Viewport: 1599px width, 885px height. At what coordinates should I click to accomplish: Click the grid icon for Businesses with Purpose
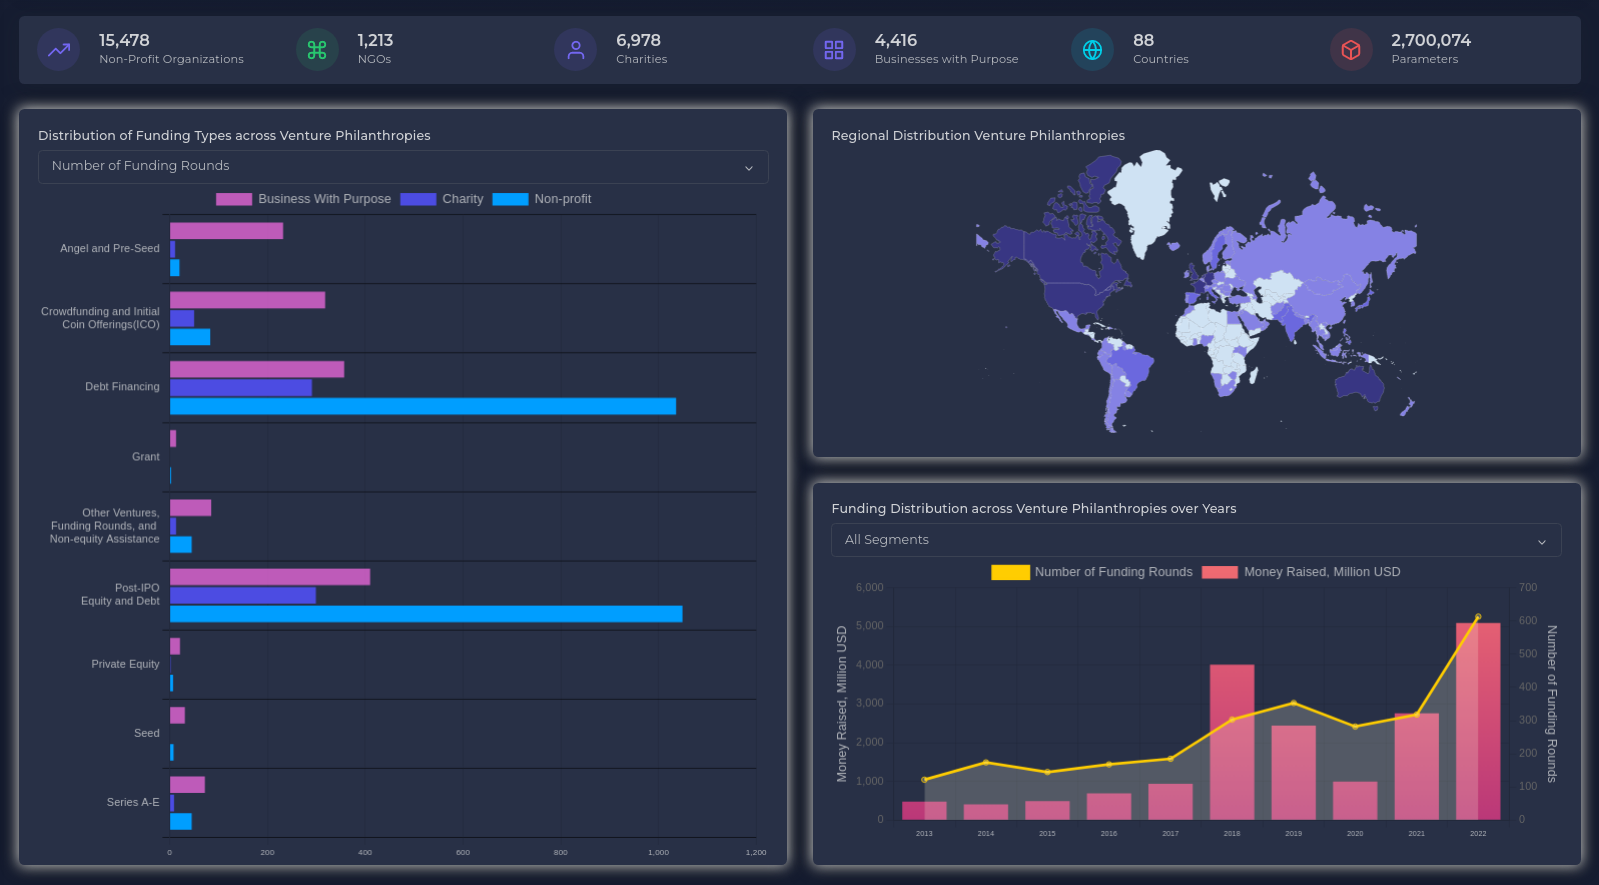click(834, 50)
